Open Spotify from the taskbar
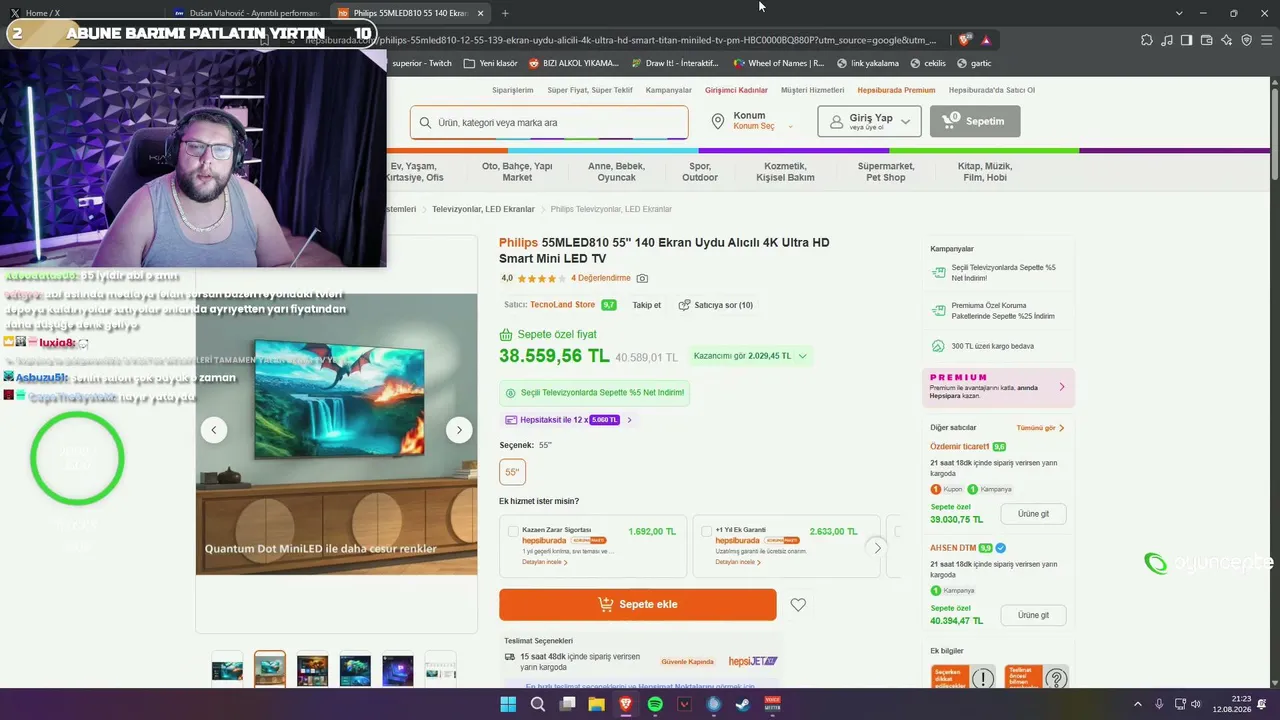Image resolution: width=1280 pixels, height=720 pixels. click(655, 704)
